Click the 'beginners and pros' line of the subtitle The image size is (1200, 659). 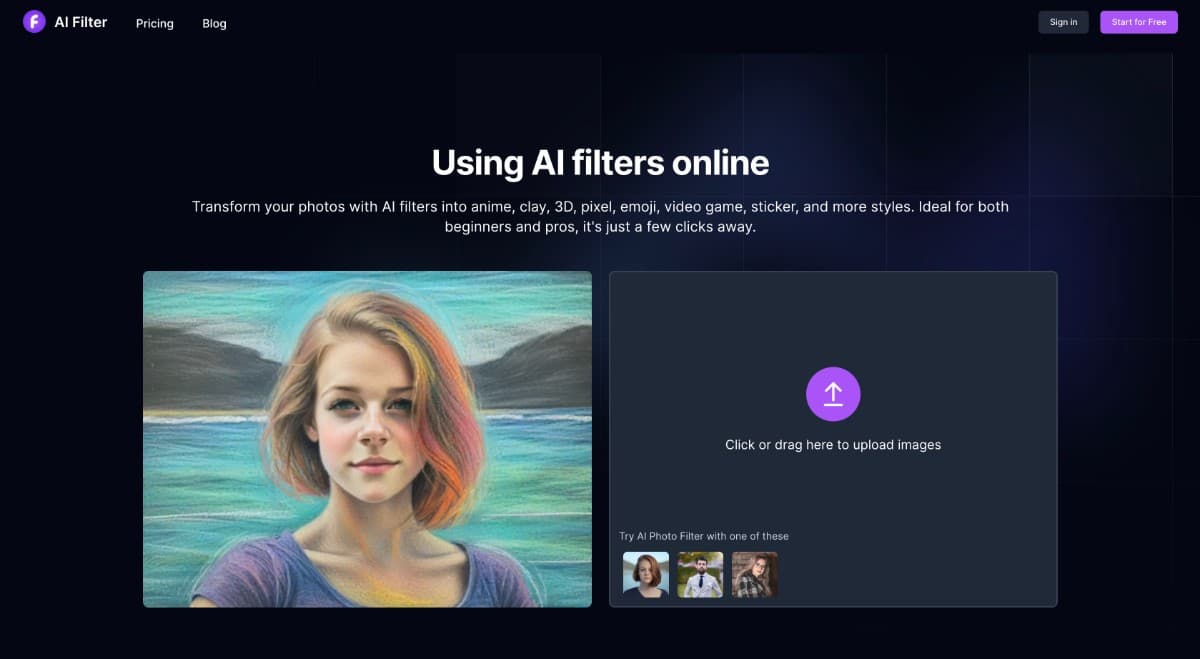point(600,227)
